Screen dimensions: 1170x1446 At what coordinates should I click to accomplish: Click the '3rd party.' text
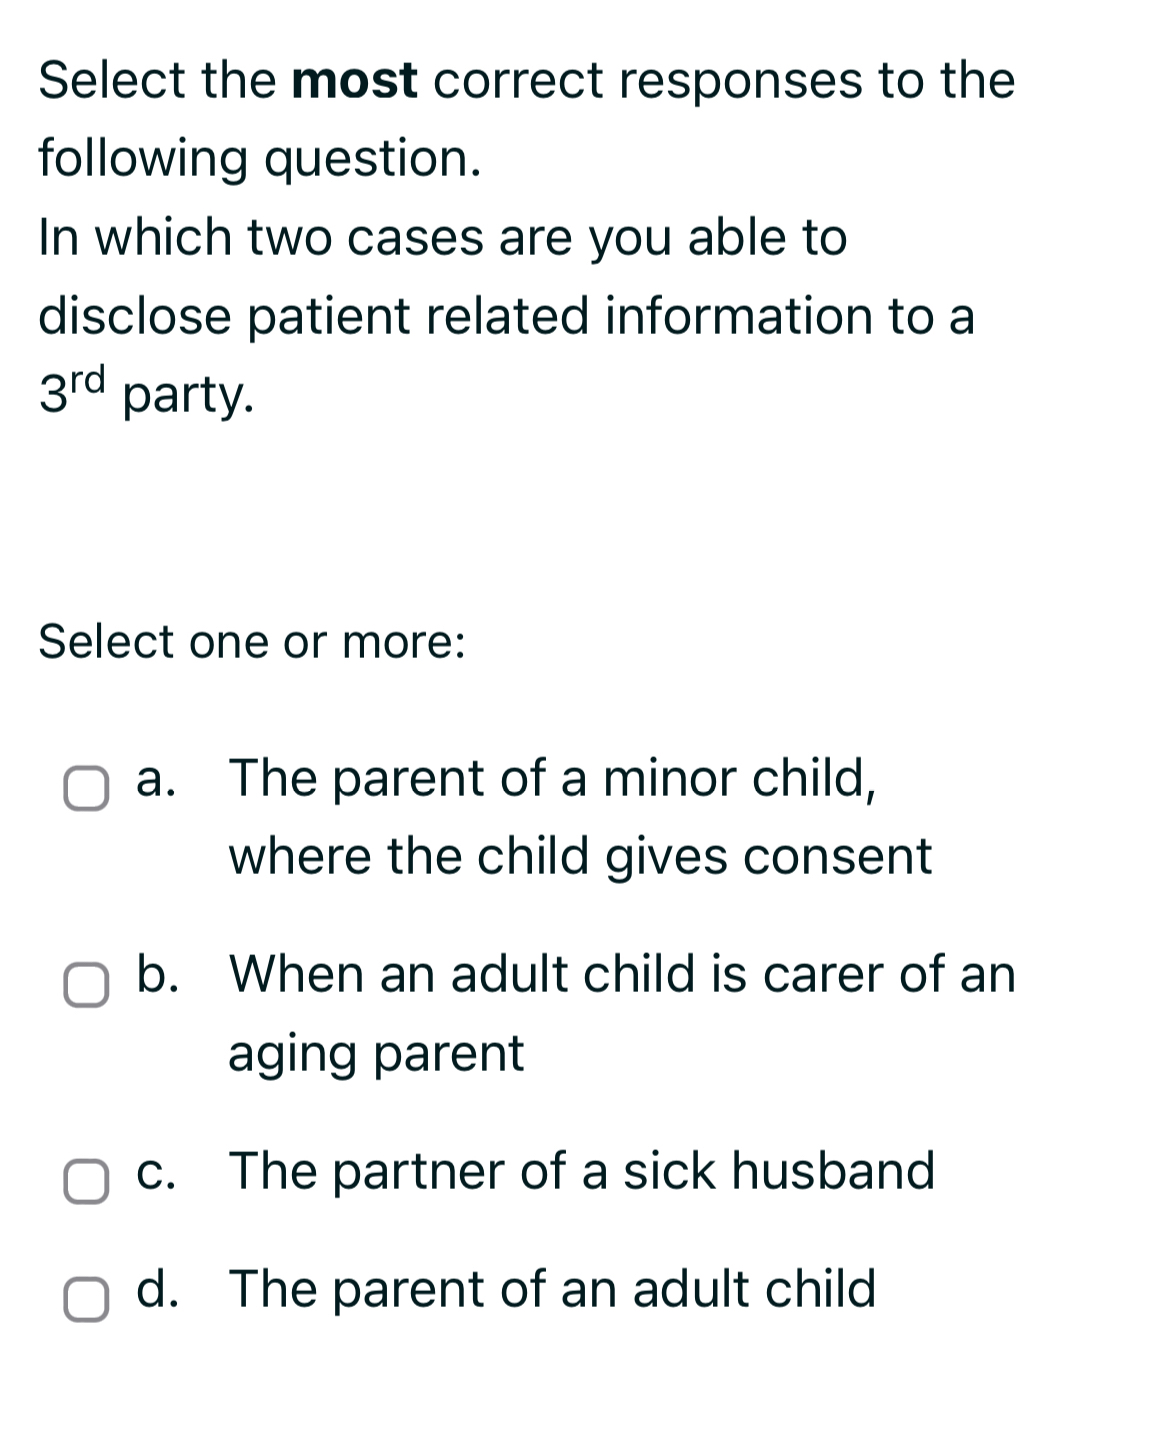(x=146, y=394)
